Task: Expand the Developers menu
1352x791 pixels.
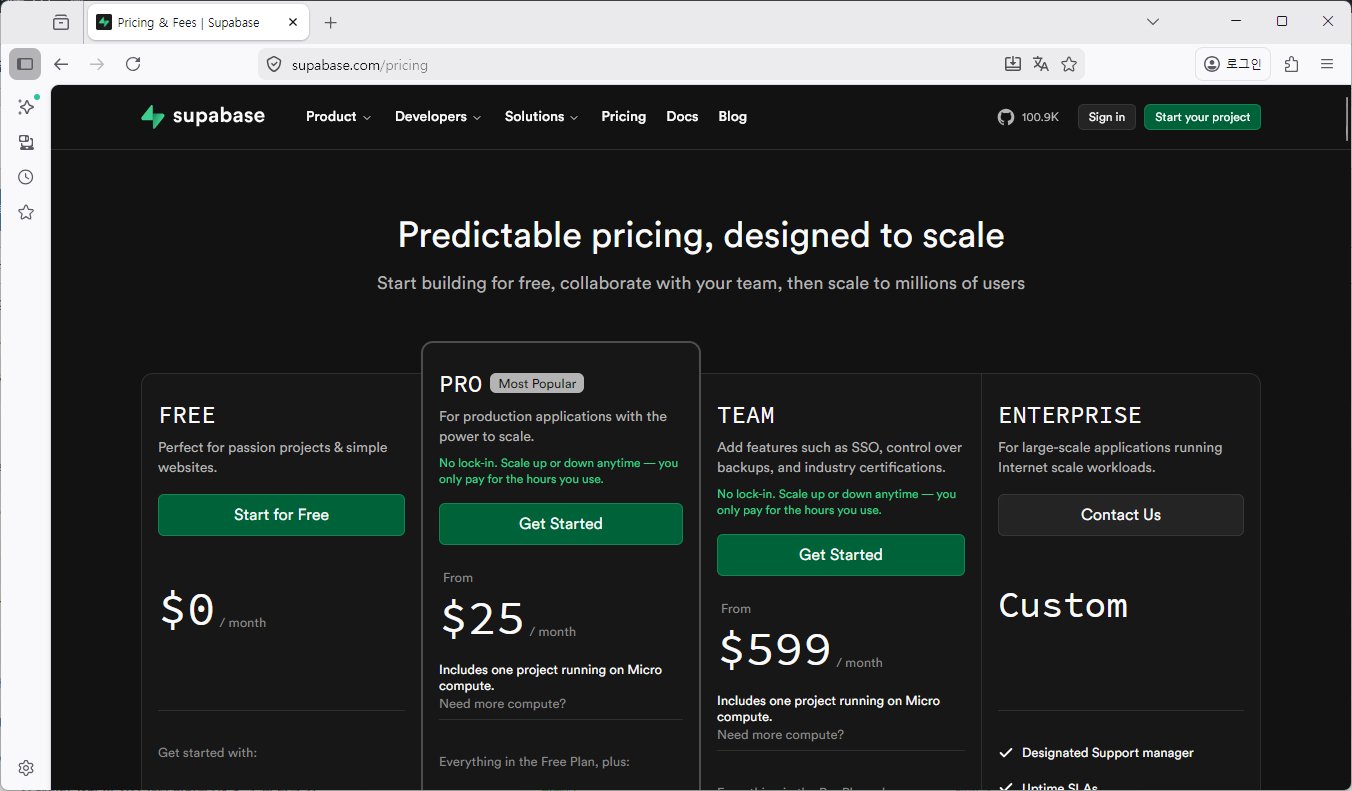Action: click(438, 116)
